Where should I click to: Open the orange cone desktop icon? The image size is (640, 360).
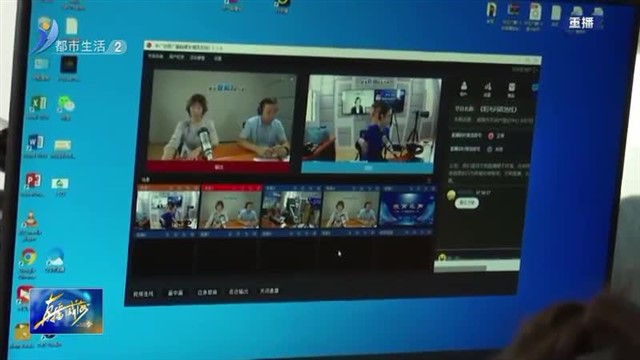(31, 220)
